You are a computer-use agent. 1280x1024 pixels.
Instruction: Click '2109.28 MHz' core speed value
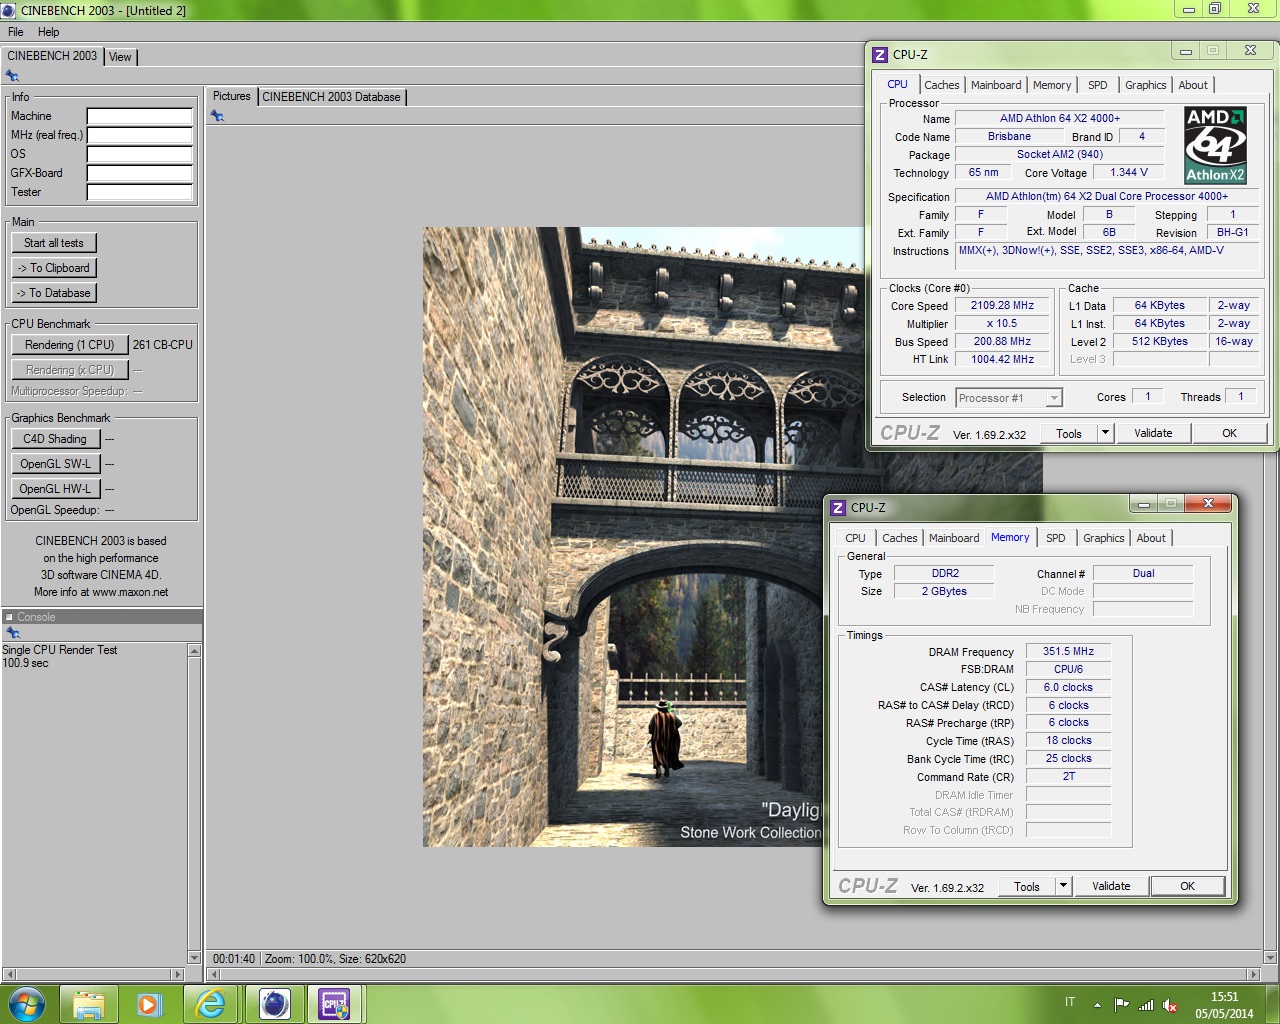(x=1002, y=305)
